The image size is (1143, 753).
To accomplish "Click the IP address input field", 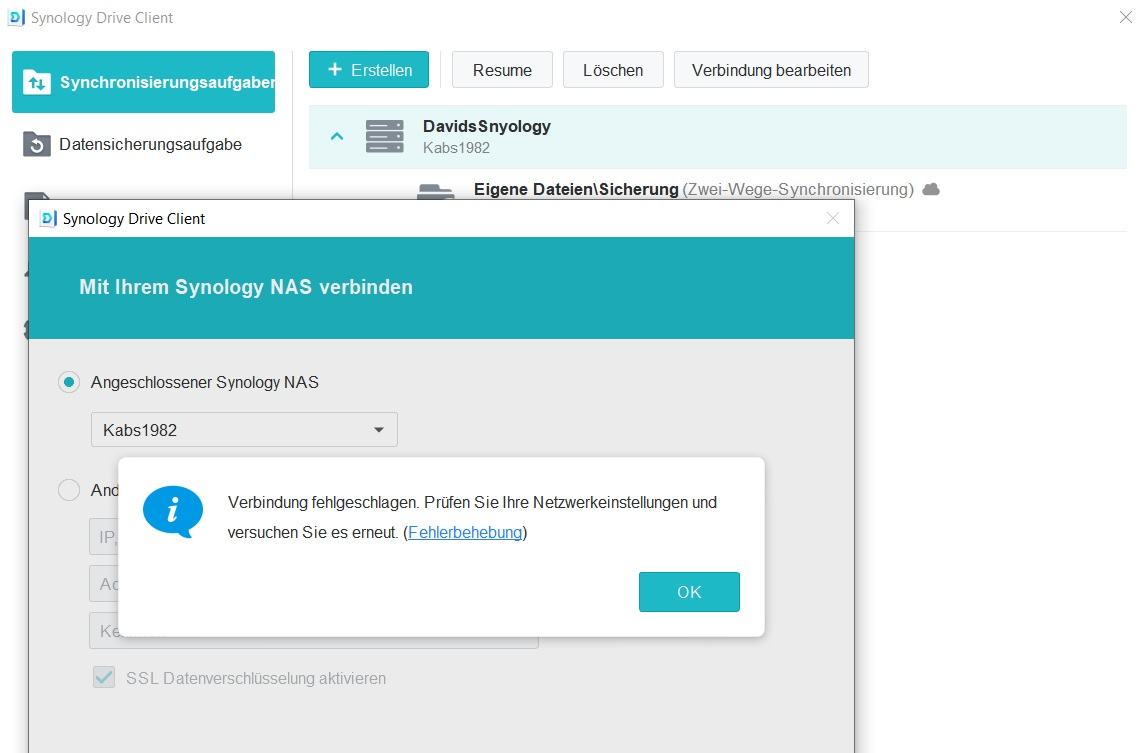I will pyautogui.click(x=104, y=537).
